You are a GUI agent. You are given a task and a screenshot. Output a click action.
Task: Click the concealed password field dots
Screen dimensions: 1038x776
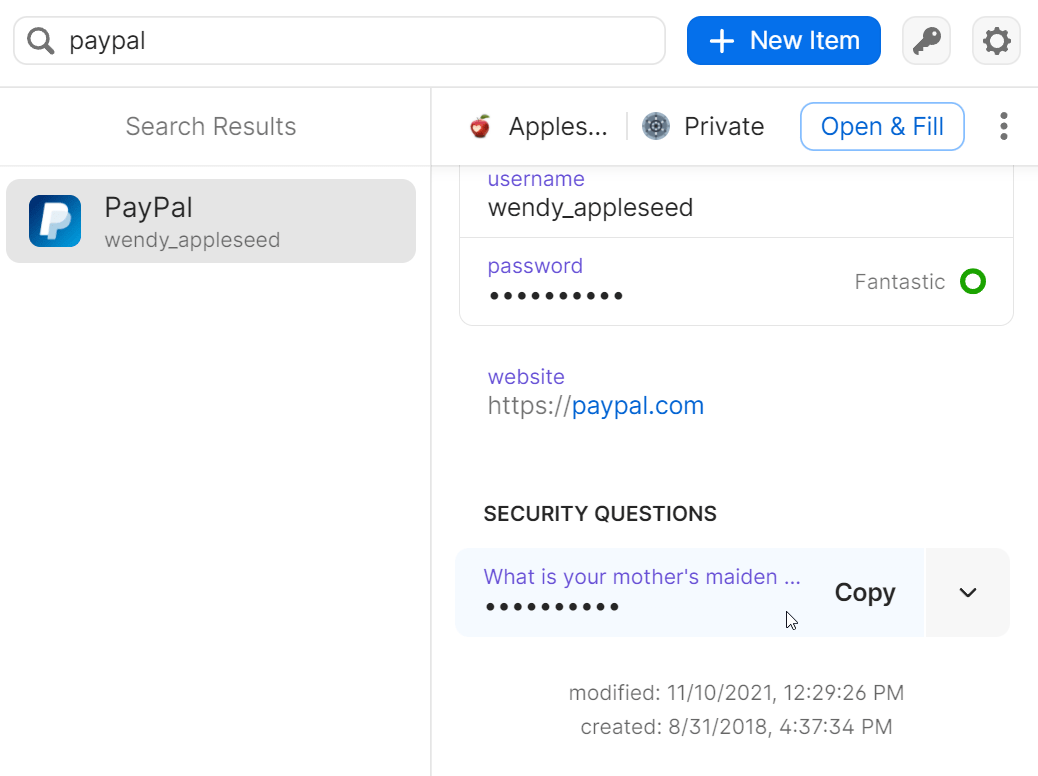556,296
